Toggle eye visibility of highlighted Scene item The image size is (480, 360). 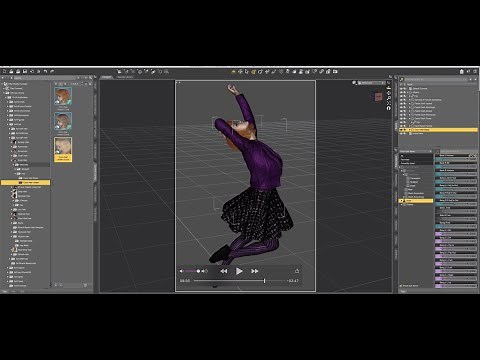pyautogui.click(x=401, y=130)
